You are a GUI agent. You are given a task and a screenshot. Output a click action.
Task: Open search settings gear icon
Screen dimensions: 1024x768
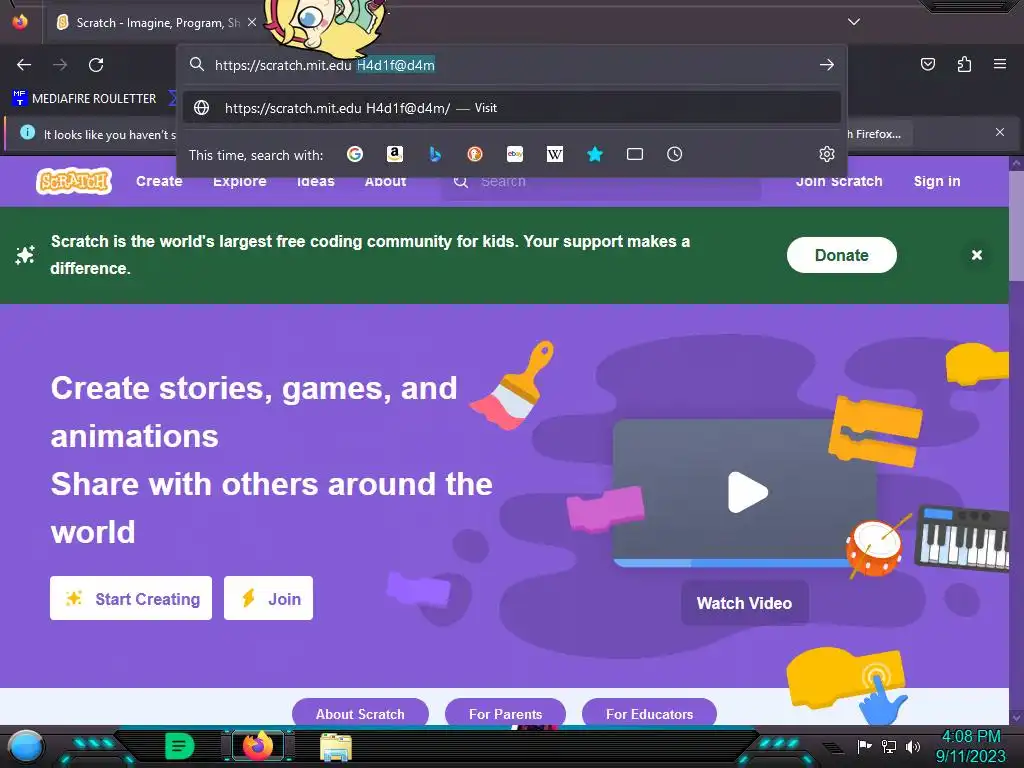(827, 154)
